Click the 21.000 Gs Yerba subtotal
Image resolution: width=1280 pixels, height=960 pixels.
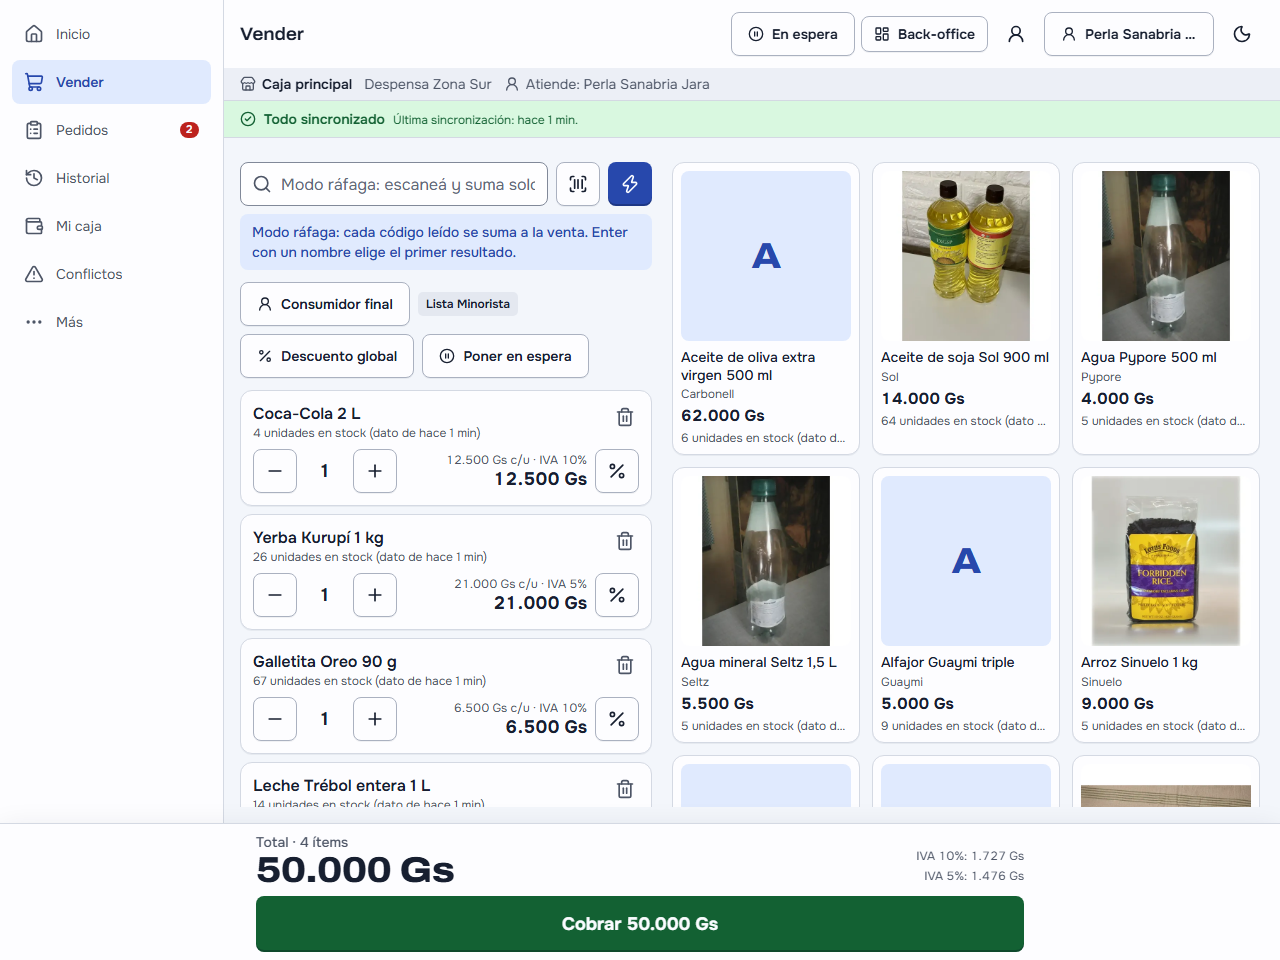540,603
